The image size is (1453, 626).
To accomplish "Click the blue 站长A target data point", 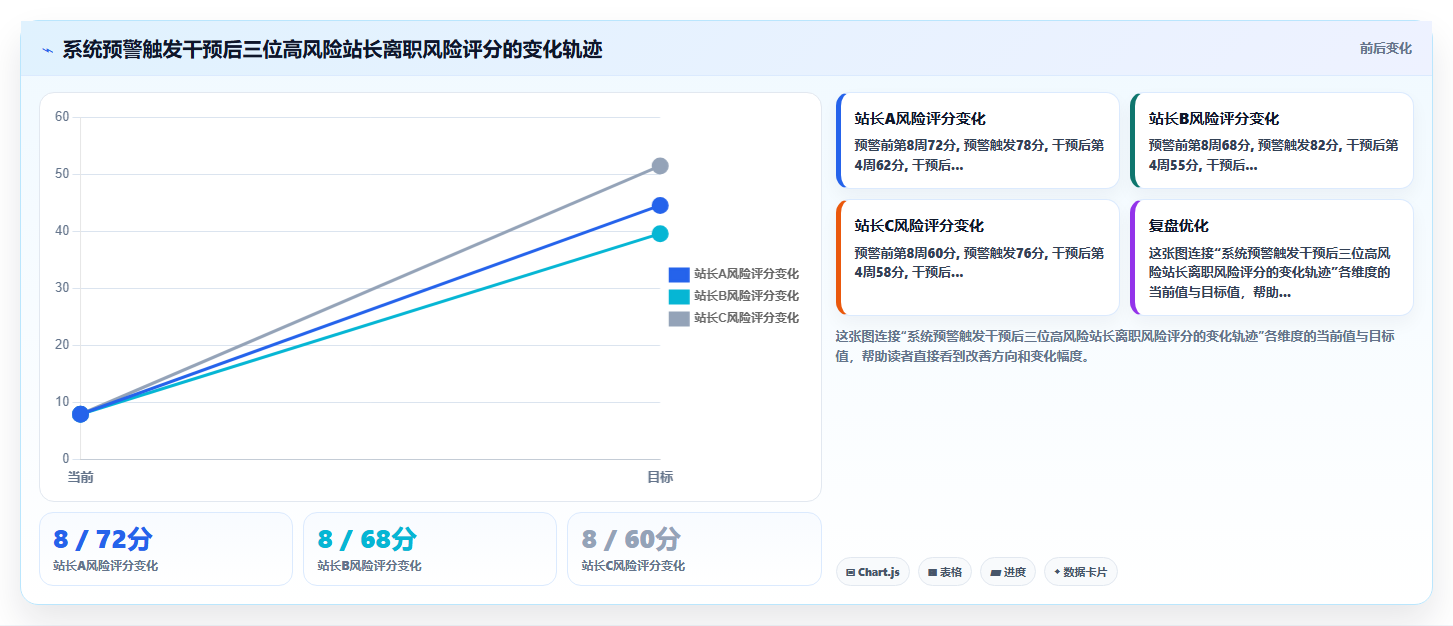I will pyautogui.click(x=660, y=206).
